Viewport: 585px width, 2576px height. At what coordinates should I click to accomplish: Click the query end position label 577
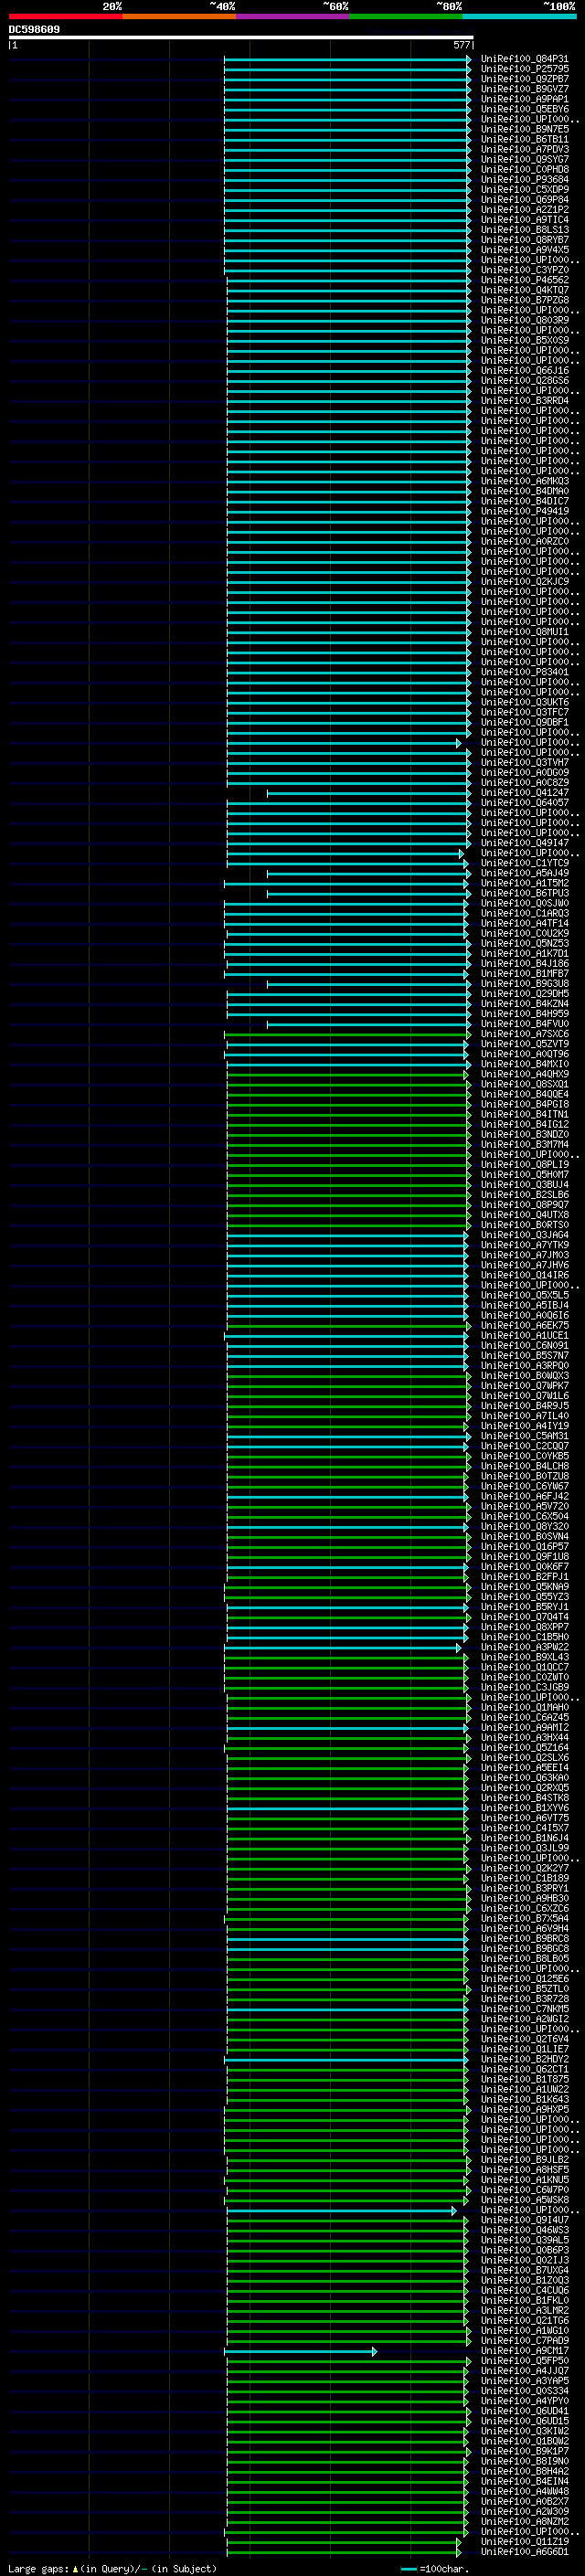point(461,45)
